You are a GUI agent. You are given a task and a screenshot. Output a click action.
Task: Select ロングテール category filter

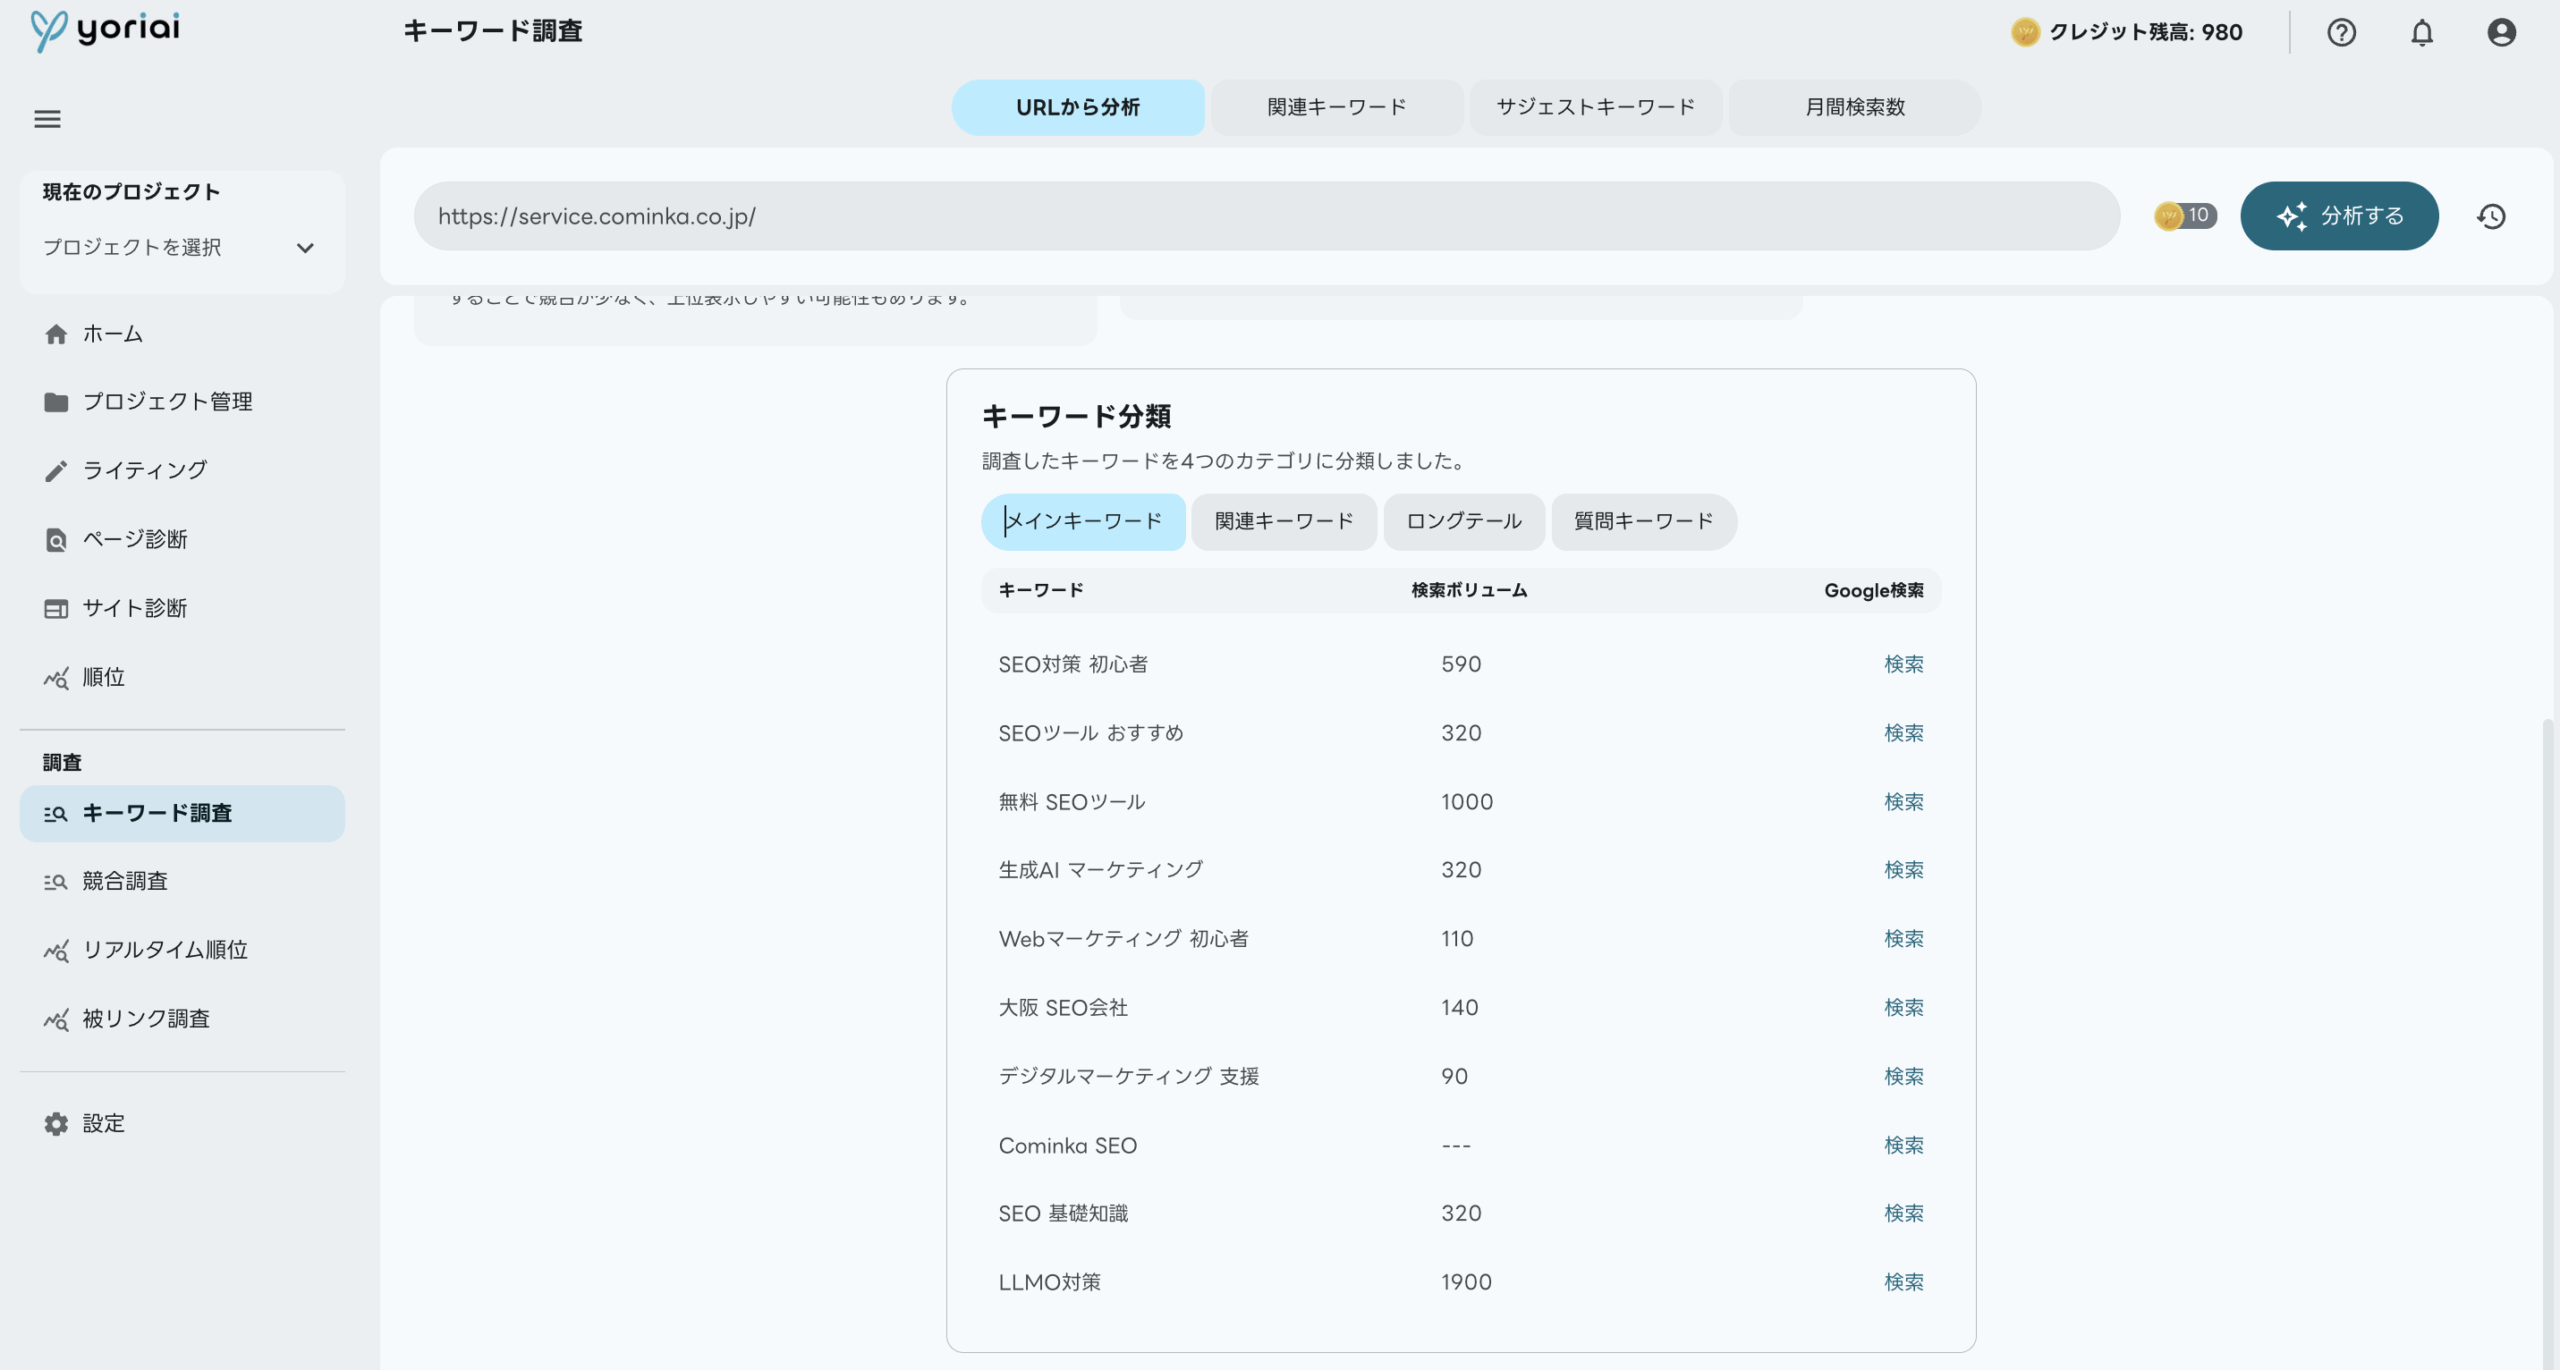1463,521
